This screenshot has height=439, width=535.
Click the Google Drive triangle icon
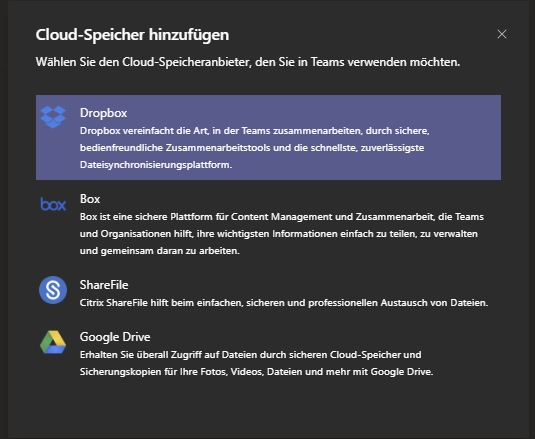pyautogui.click(x=53, y=342)
